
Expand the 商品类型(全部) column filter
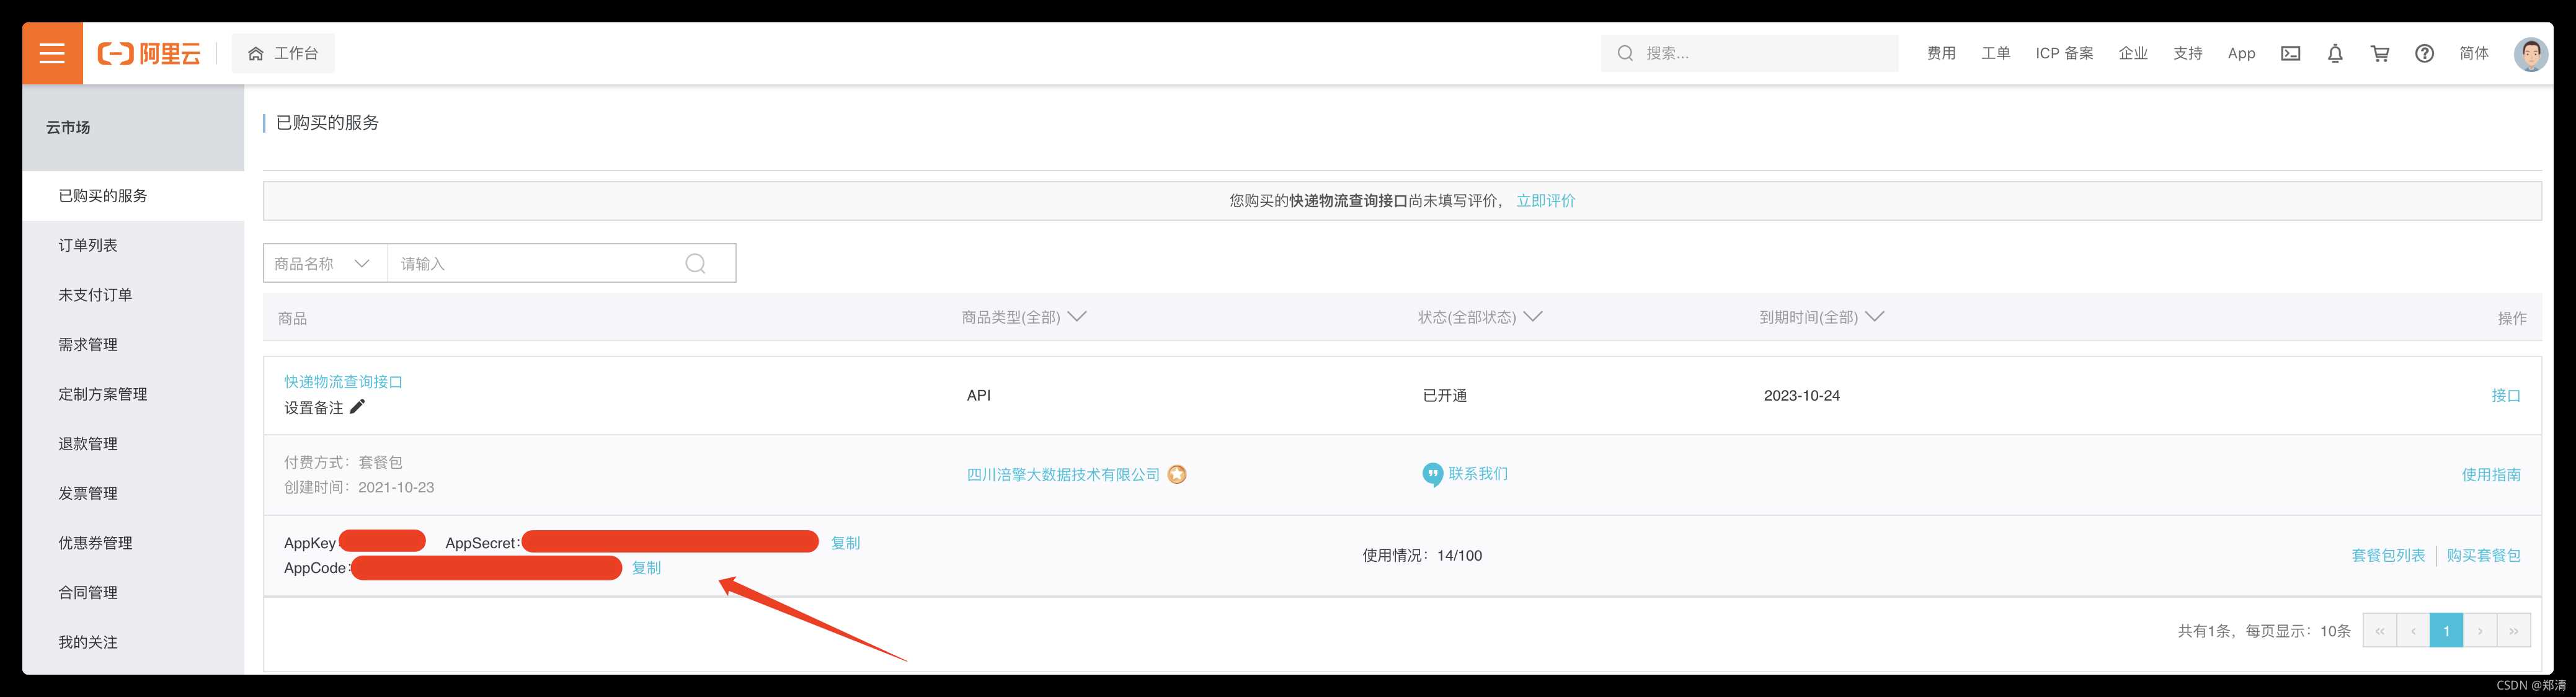pos(1023,317)
